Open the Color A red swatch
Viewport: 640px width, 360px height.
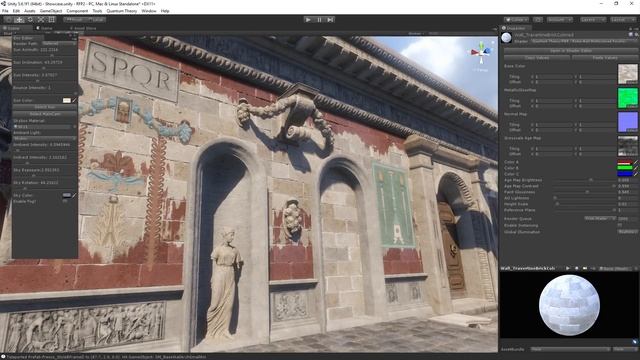click(x=624, y=162)
